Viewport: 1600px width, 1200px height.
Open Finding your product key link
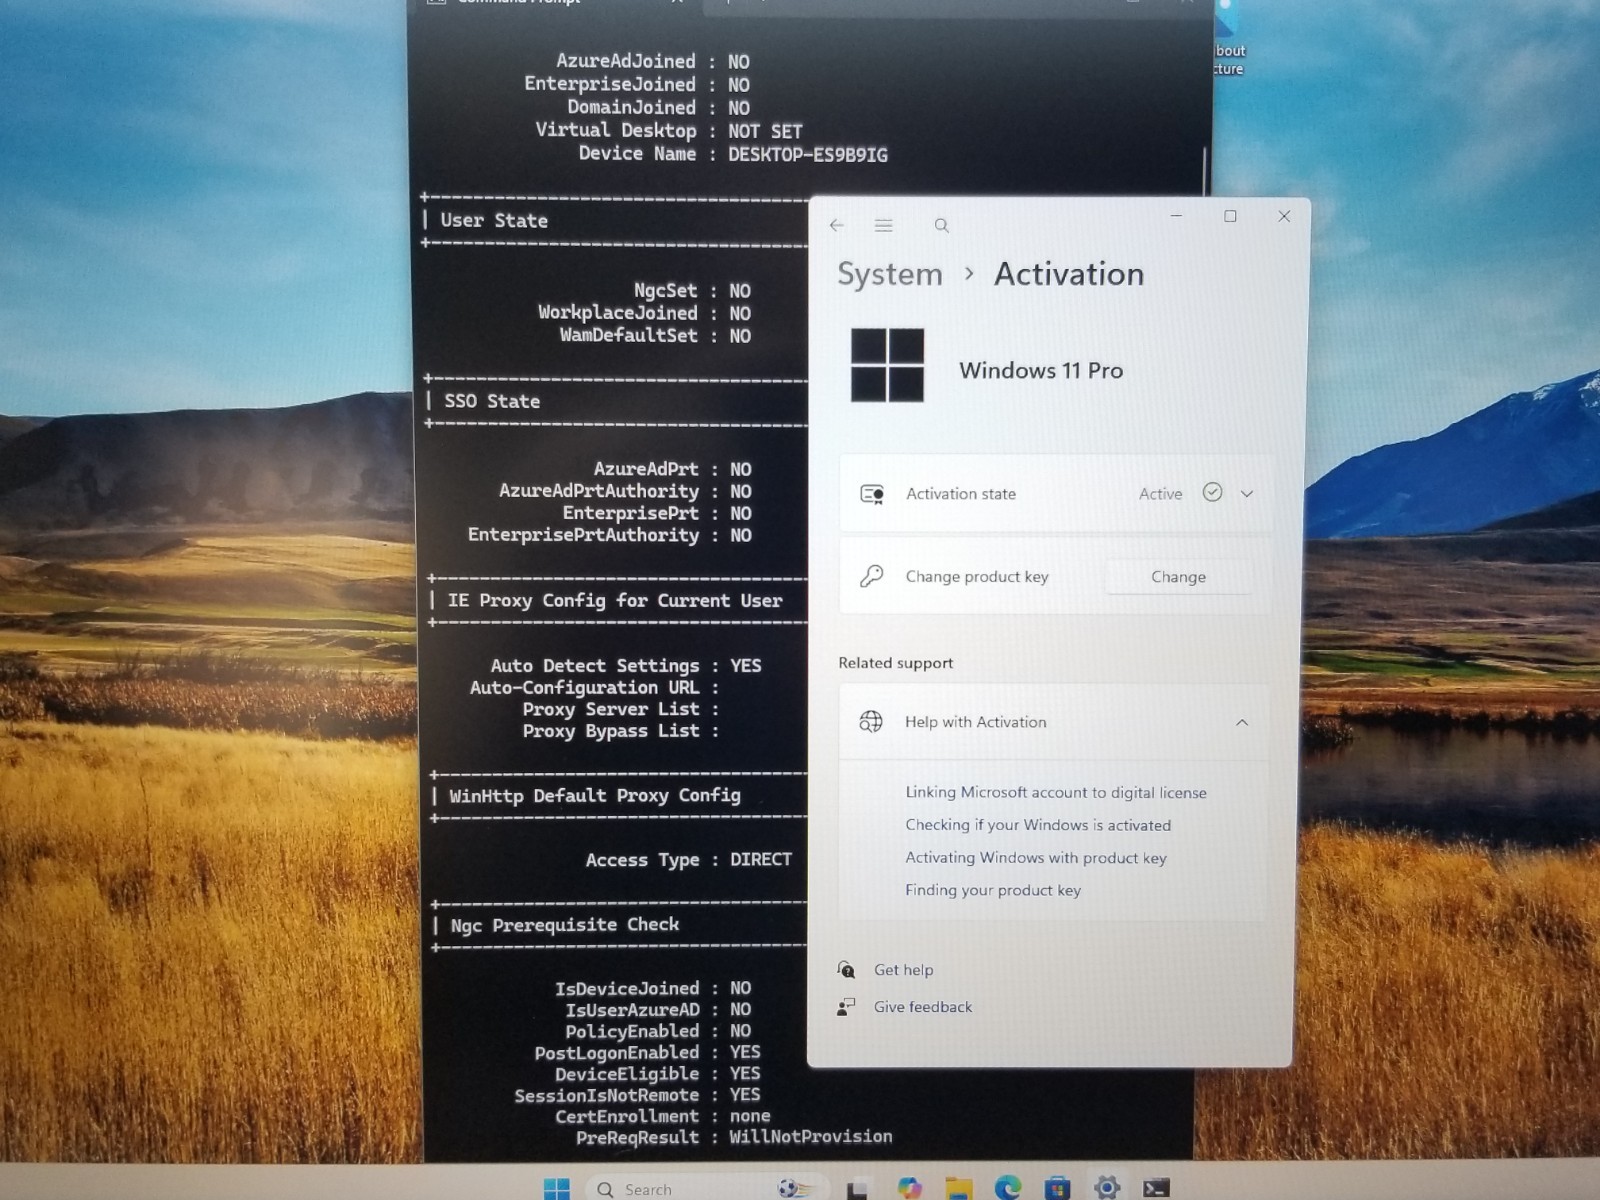[993, 890]
